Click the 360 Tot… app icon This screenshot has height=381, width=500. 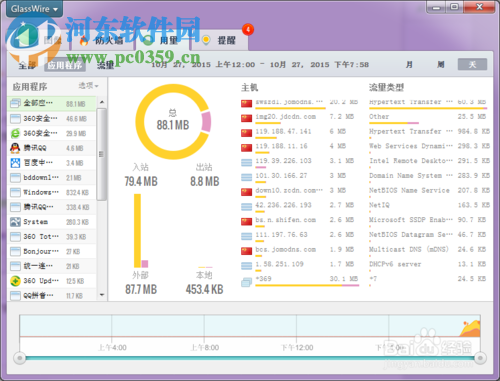pyautogui.click(x=15, y=237)
